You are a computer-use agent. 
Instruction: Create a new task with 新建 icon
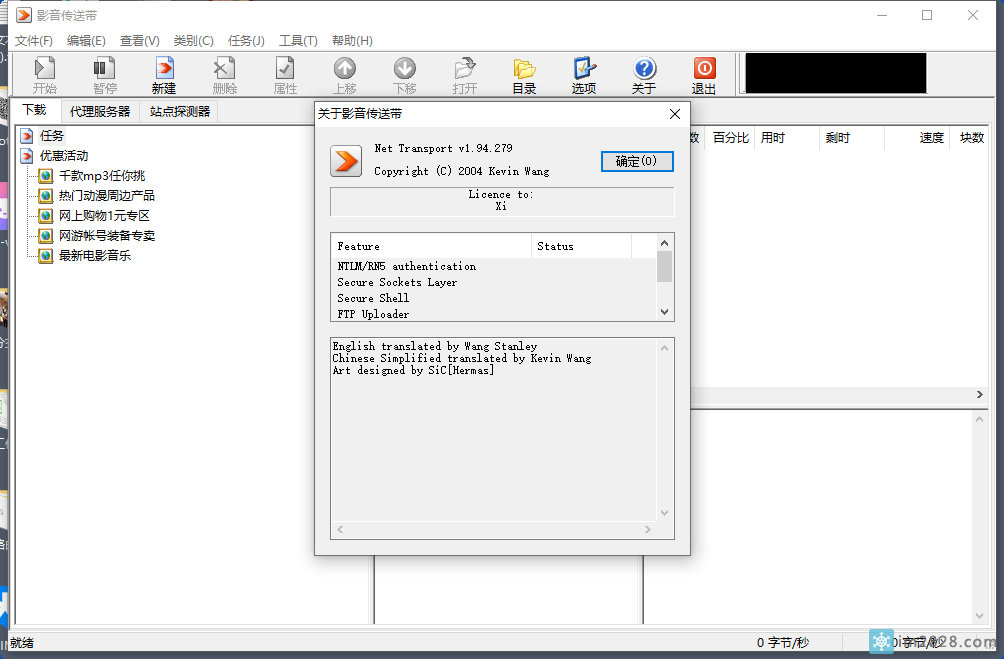pos(164,75)
